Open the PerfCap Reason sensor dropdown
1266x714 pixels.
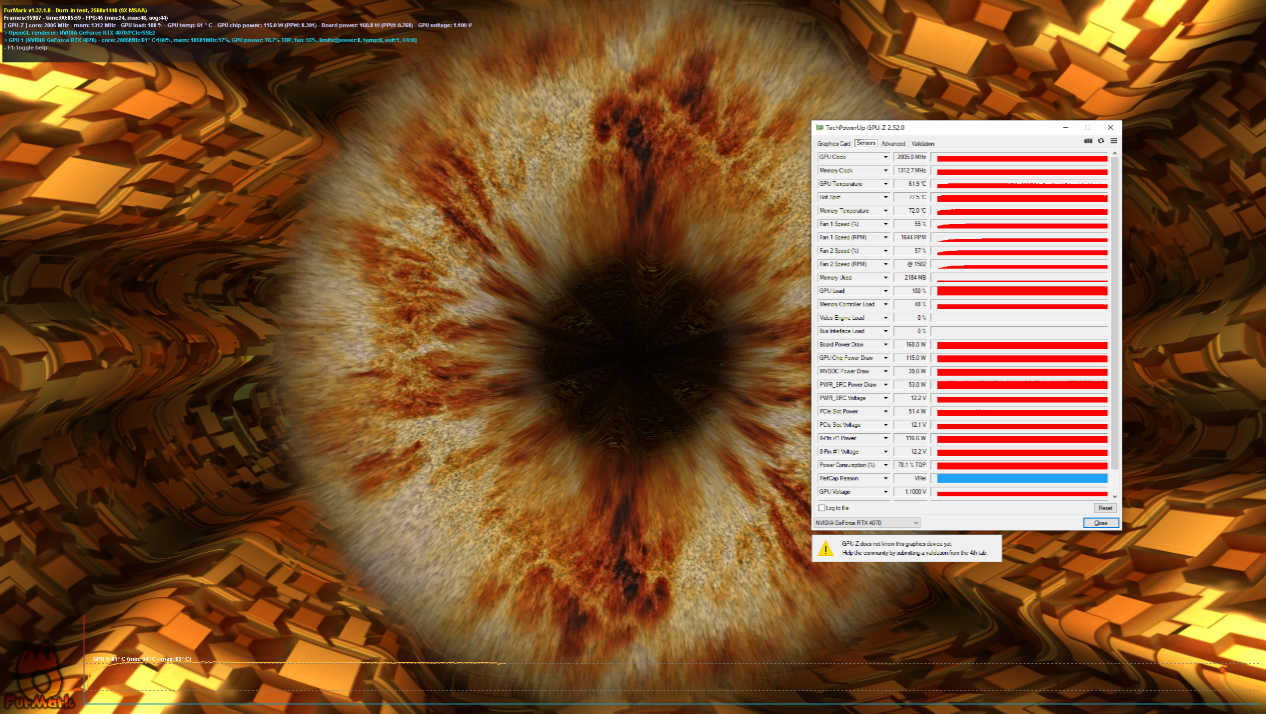tap(885, 479)
